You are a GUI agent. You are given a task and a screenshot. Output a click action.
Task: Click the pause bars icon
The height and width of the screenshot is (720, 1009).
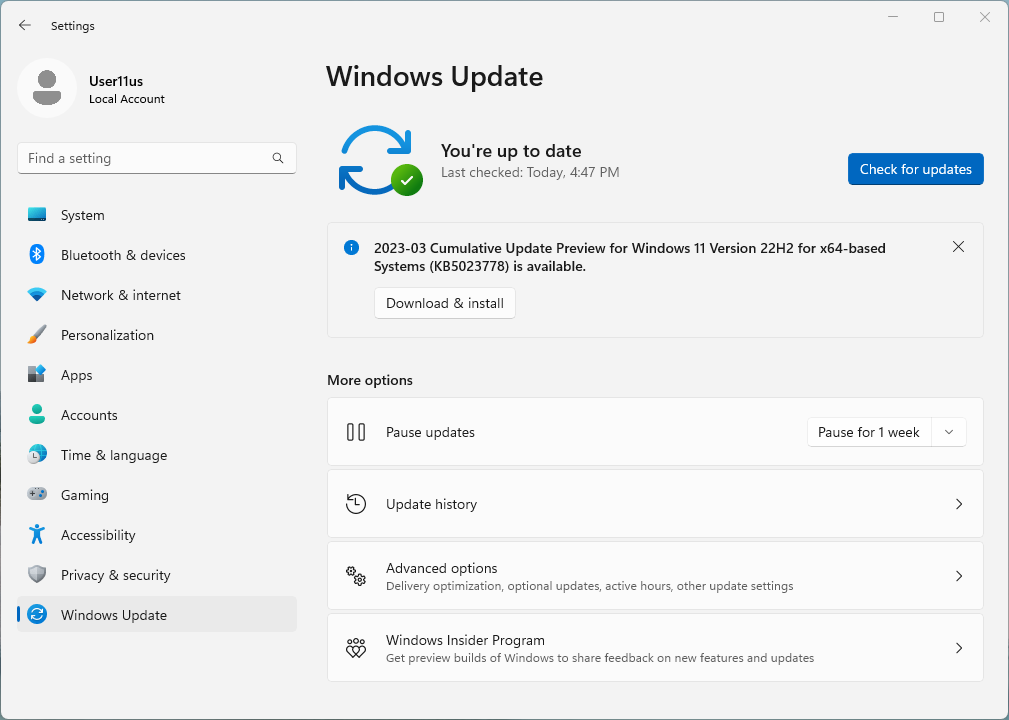[356, 432]
